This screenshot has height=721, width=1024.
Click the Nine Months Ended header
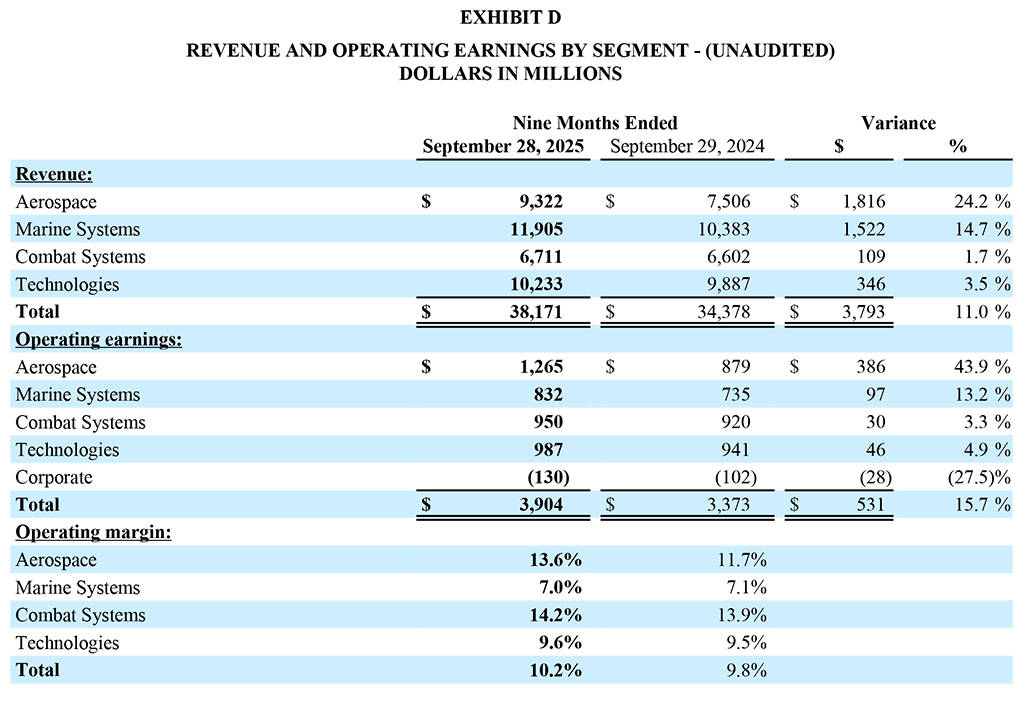pyautogui.click(x=595, y=123)
